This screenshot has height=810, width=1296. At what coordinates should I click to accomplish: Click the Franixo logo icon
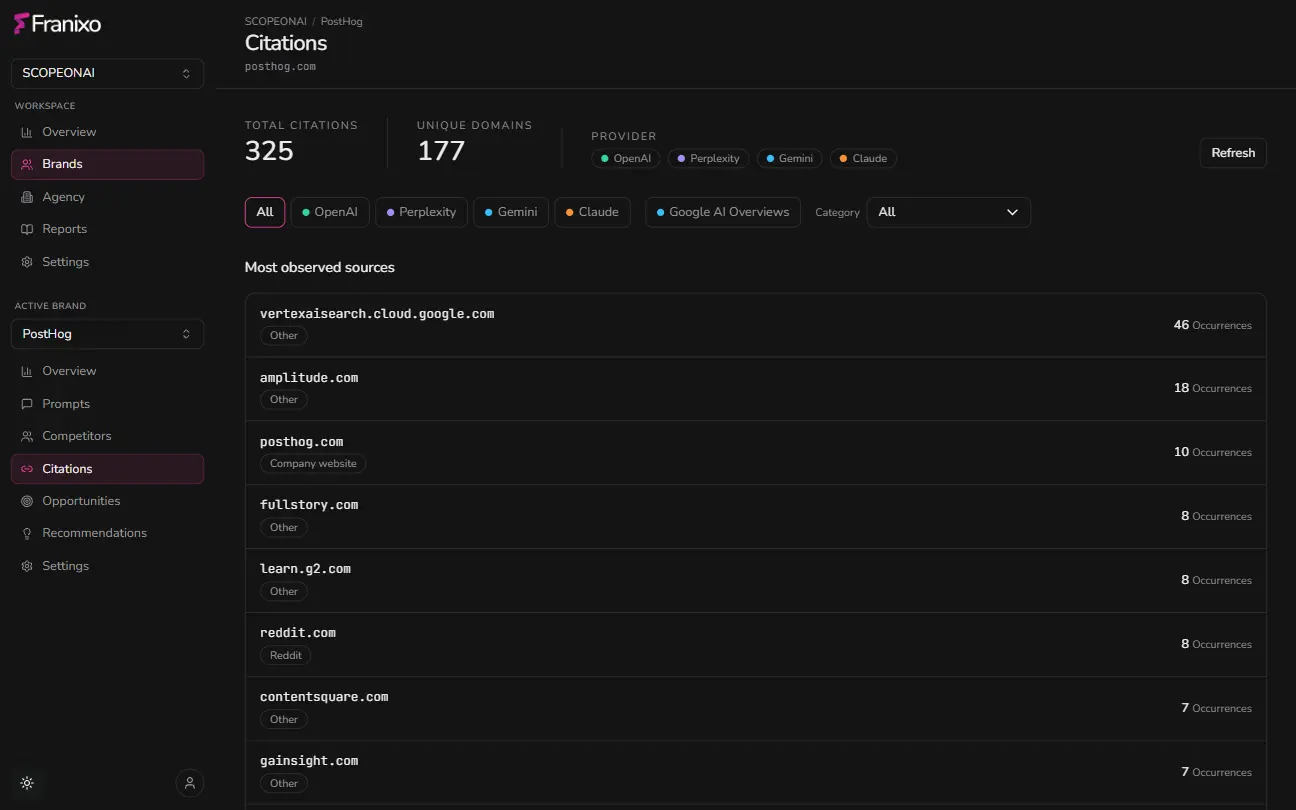tap(21, 23)
